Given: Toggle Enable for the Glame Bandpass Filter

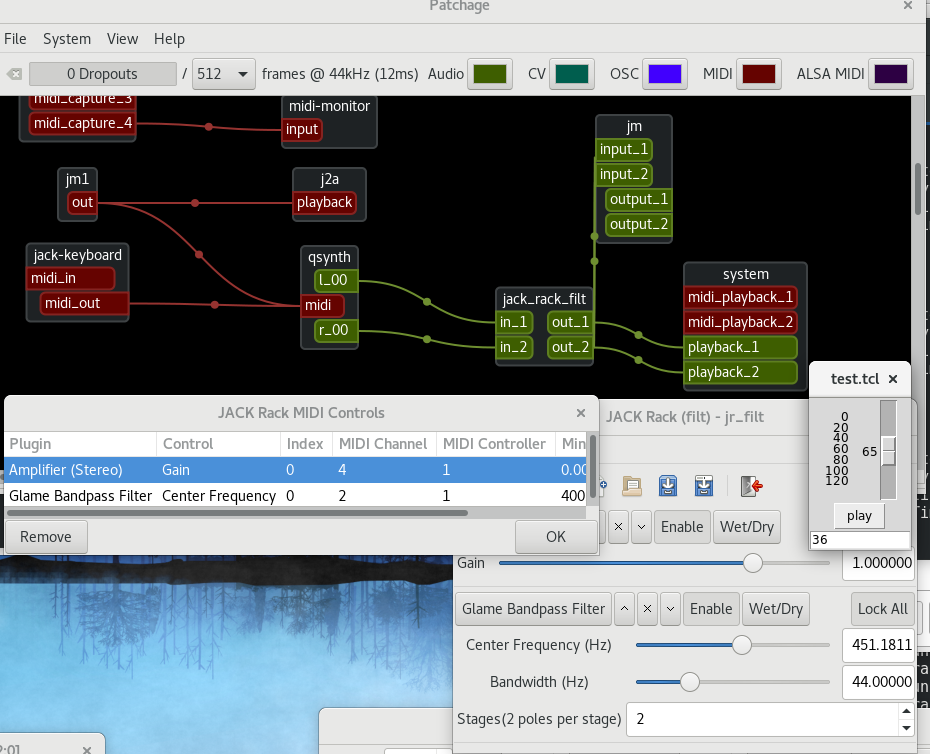Looking at the screenshot, I should pyautogui.click(x=711, y=609).
